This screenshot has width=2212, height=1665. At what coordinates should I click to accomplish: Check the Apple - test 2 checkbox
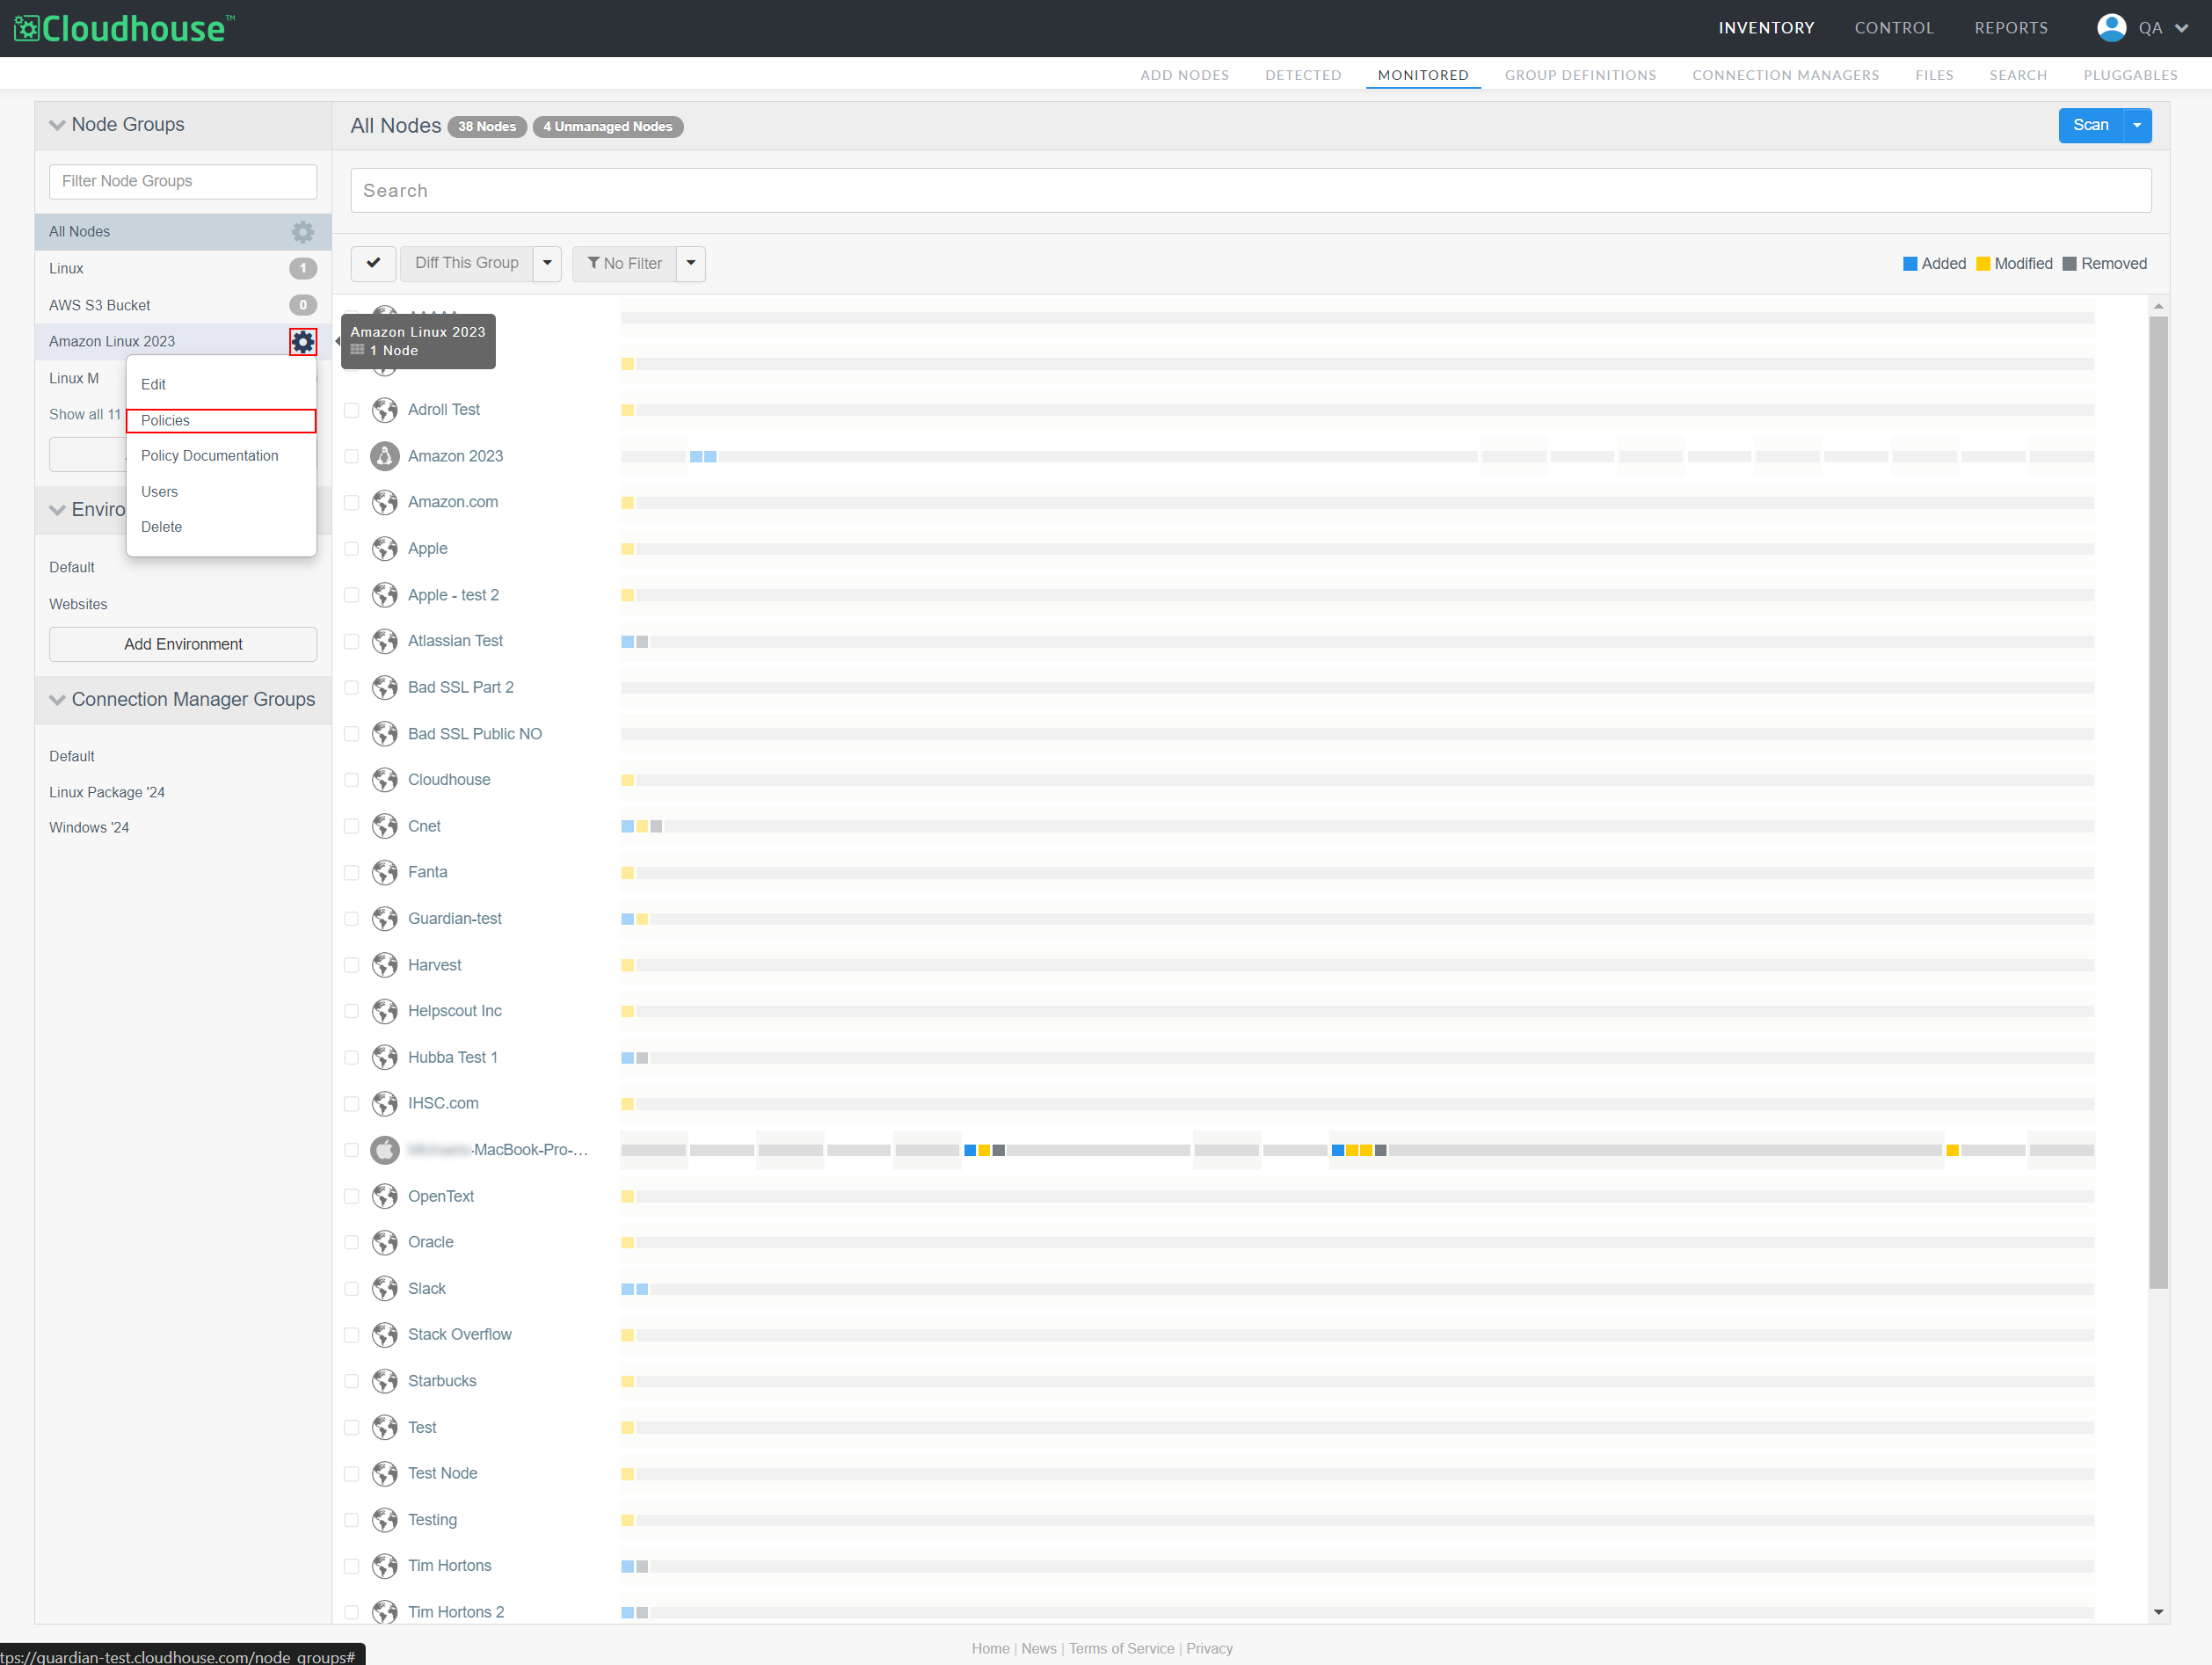coord(351,595)
